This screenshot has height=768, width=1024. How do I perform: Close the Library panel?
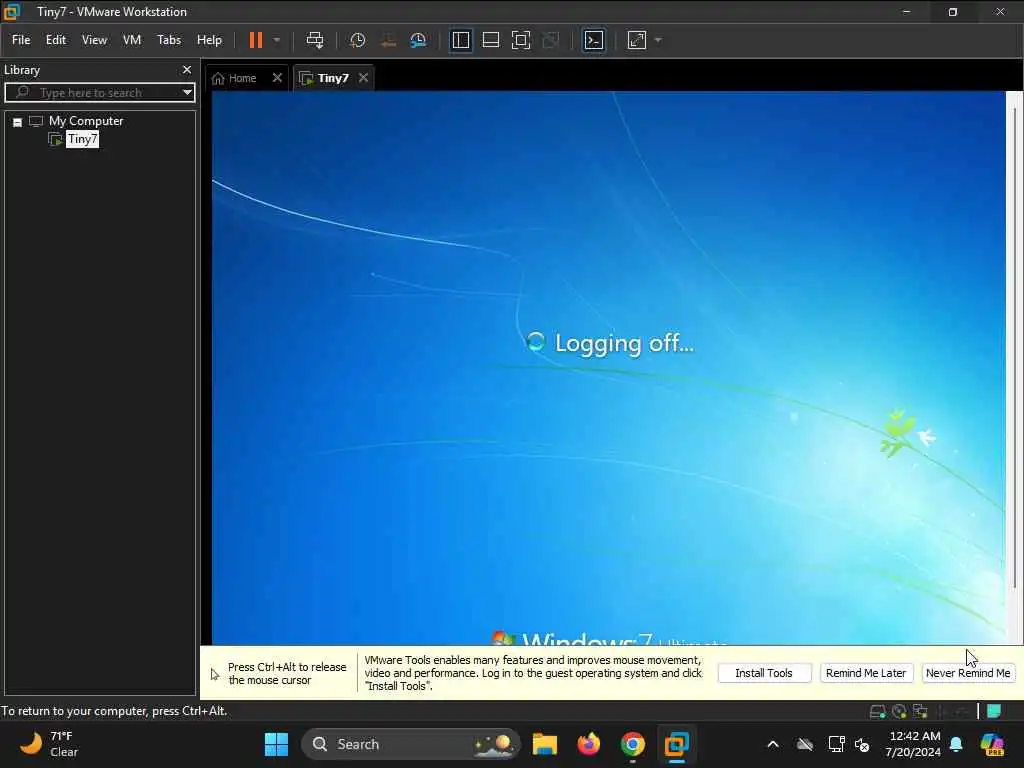coord(187,69)
